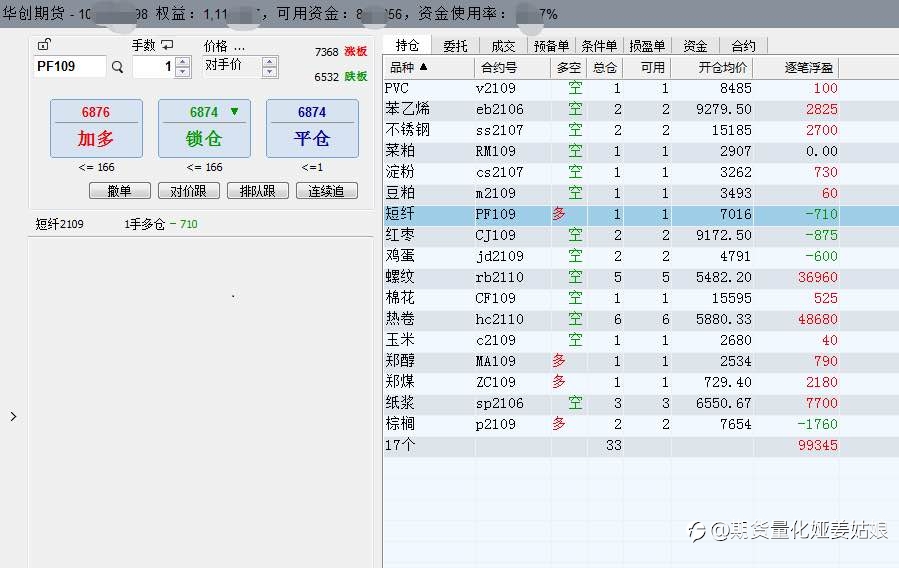This screenshot has height=568, width=899.
Task: Click the lock icon above contract field
Action: point(44,44)
